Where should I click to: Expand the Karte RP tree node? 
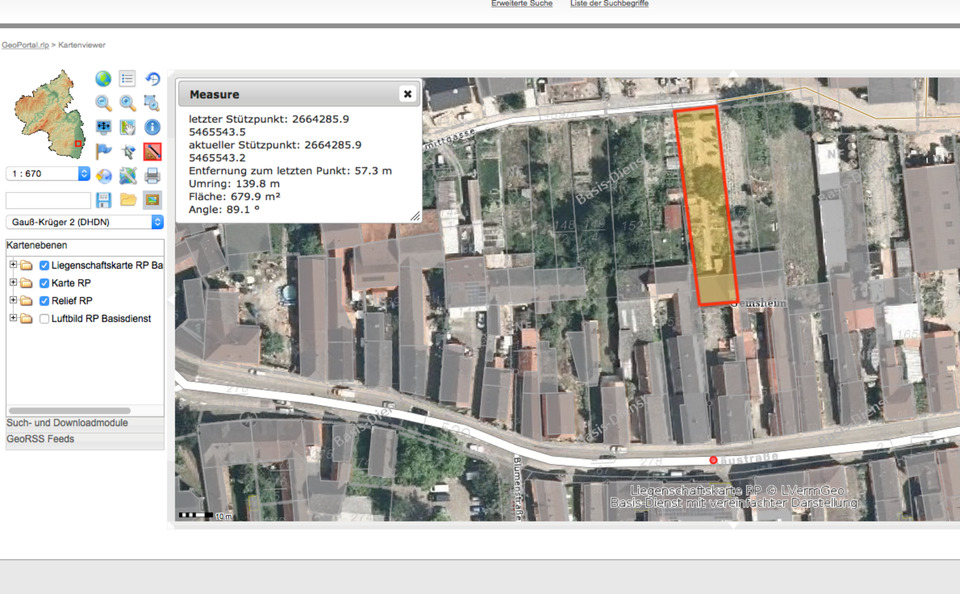(x=13, y=283)
